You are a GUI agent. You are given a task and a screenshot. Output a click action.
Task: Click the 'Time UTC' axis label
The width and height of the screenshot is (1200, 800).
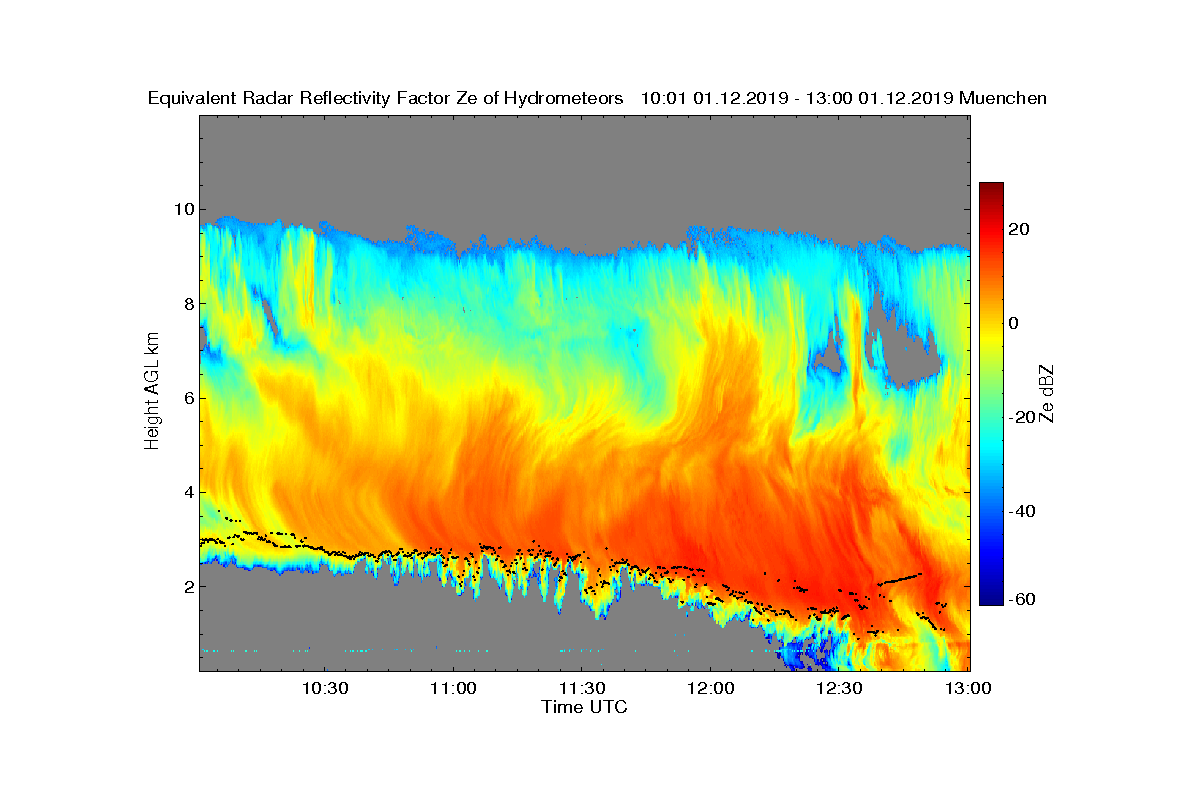(x=585, y=707)
